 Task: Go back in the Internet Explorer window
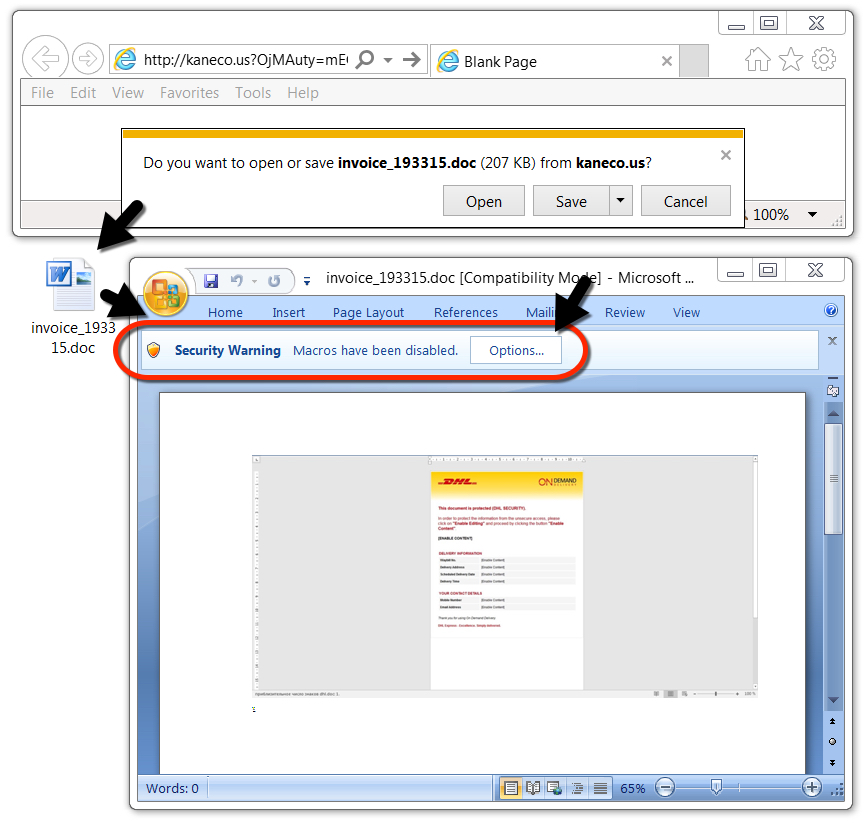coord(45,58)
